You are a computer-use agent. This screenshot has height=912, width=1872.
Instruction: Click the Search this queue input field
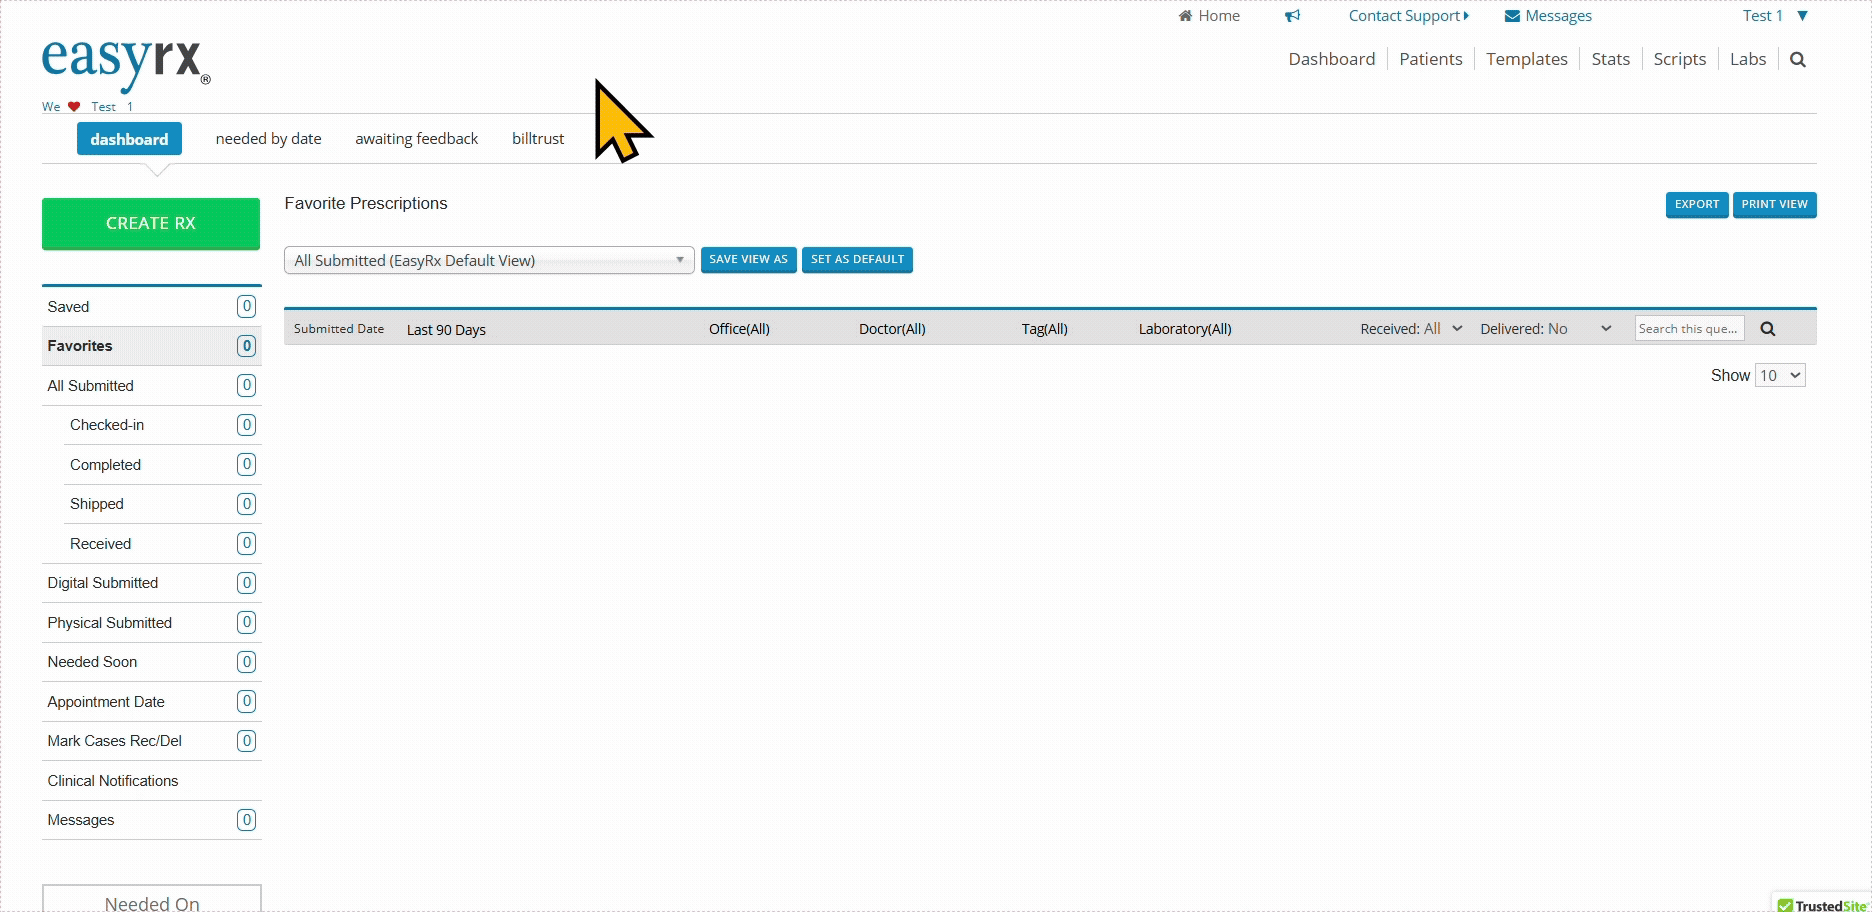pyautogui.click(x=1688, y=329)
